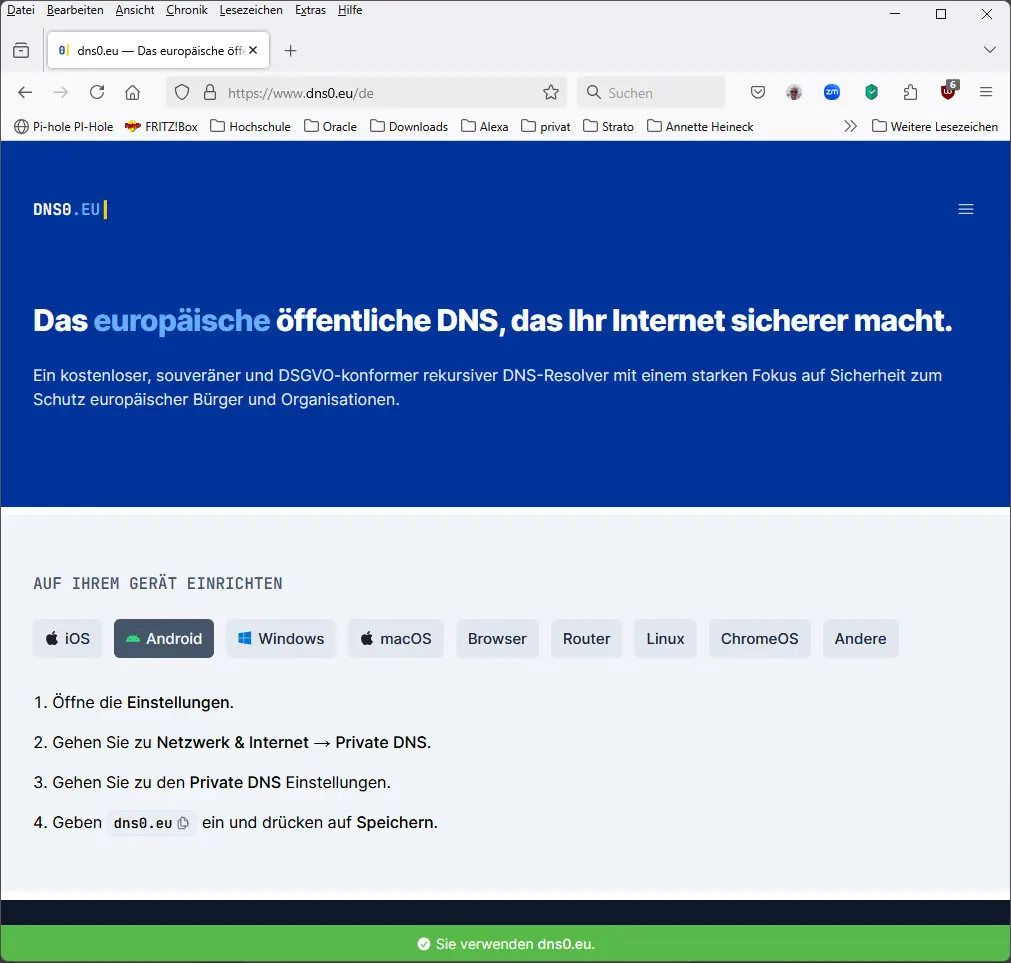Viewport: 1011px width, 963px height.
Task: Expand the Downloads bookmark folder
Action: point(409,126)
